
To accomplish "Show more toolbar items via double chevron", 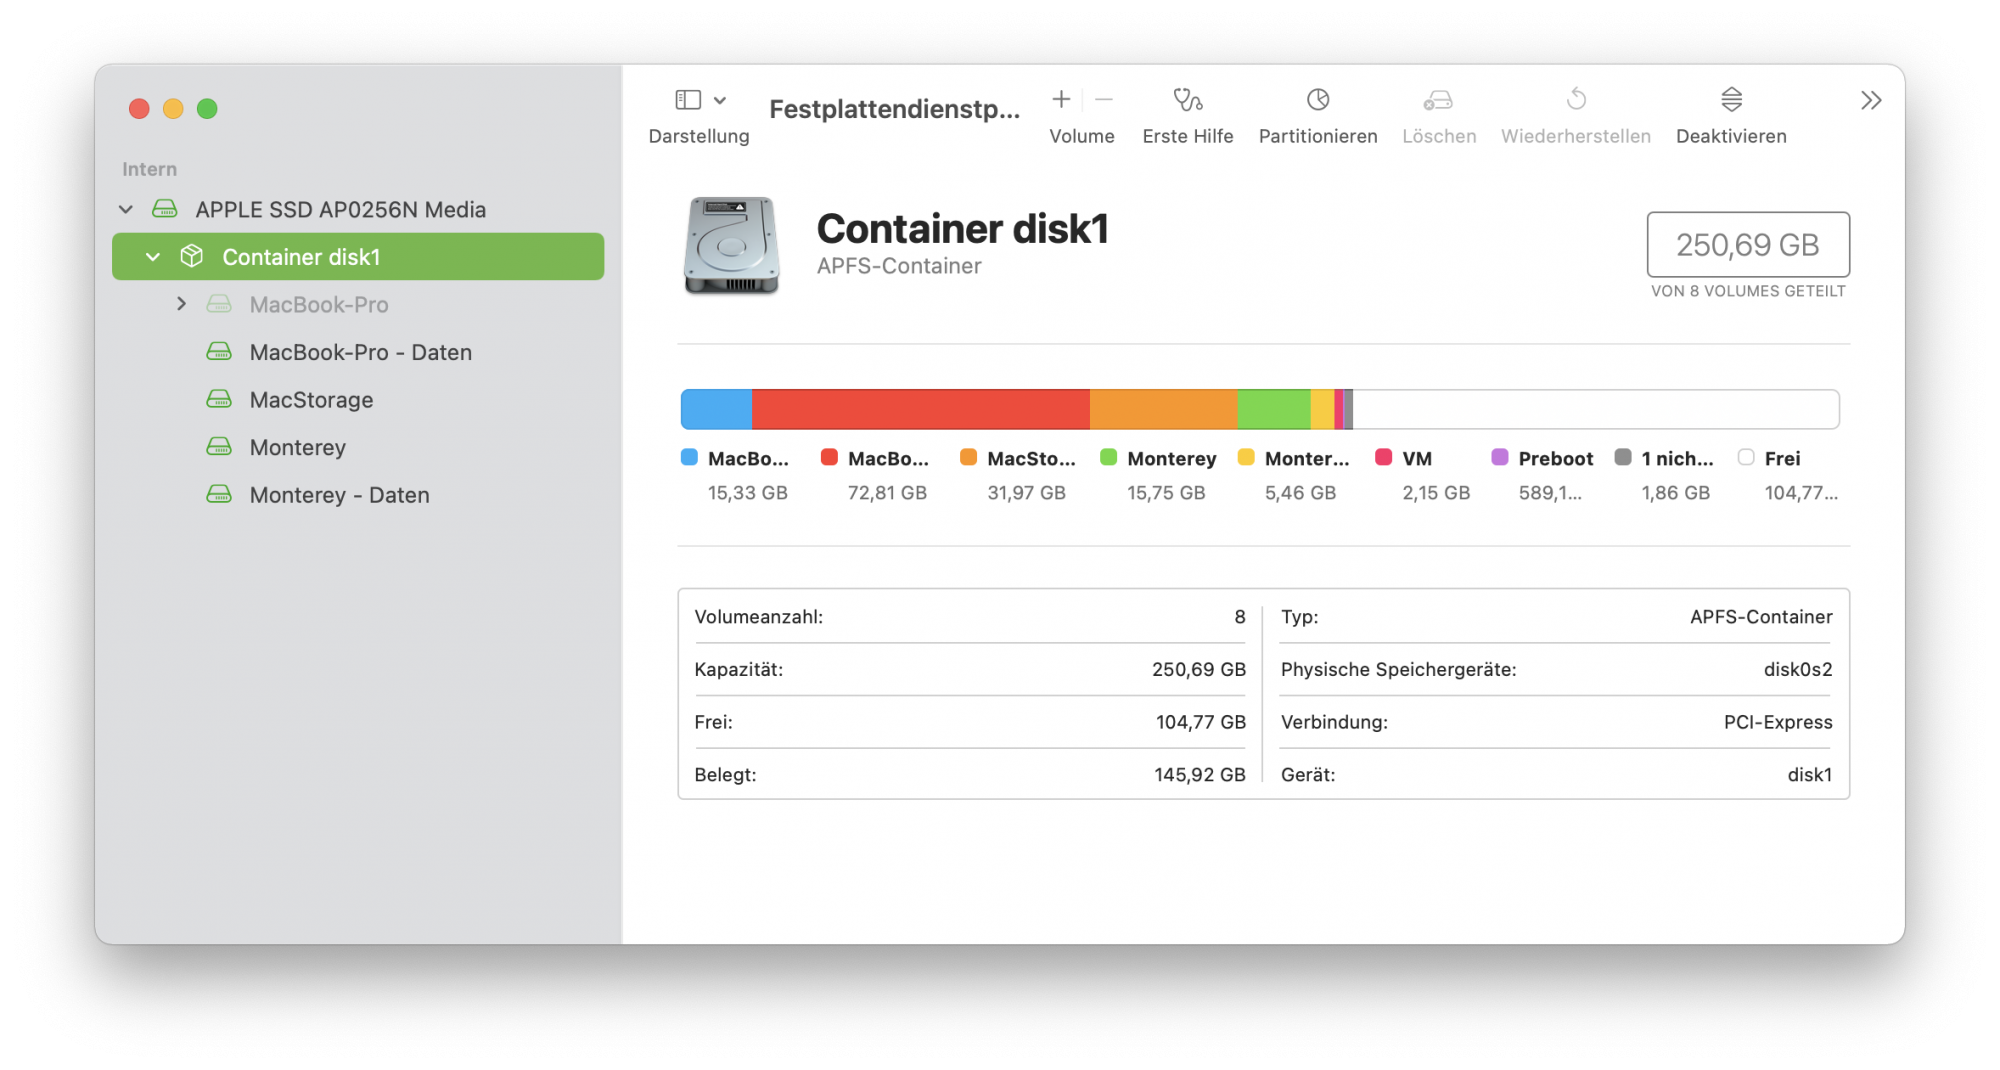I will [x=1871, y=100].
